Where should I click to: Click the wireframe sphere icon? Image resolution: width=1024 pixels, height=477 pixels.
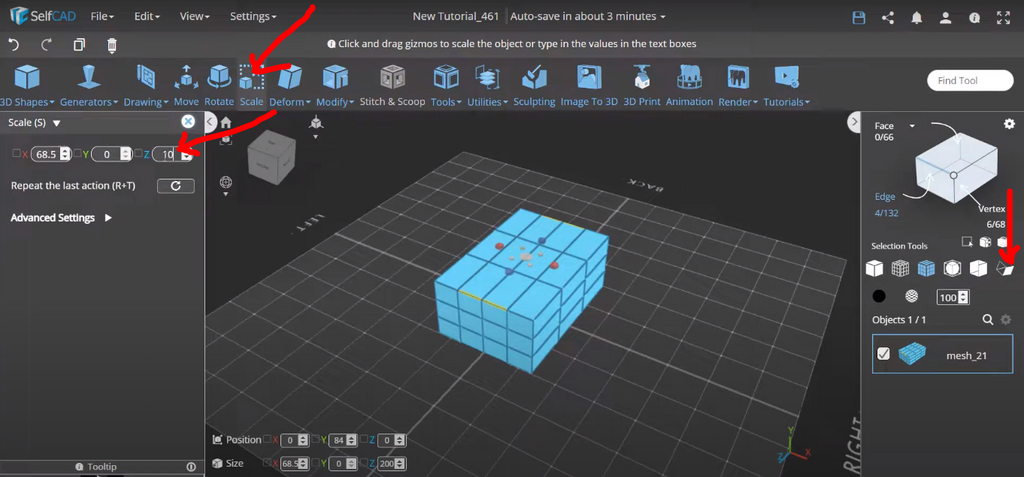pyautogui.click(x=911, y=296)
